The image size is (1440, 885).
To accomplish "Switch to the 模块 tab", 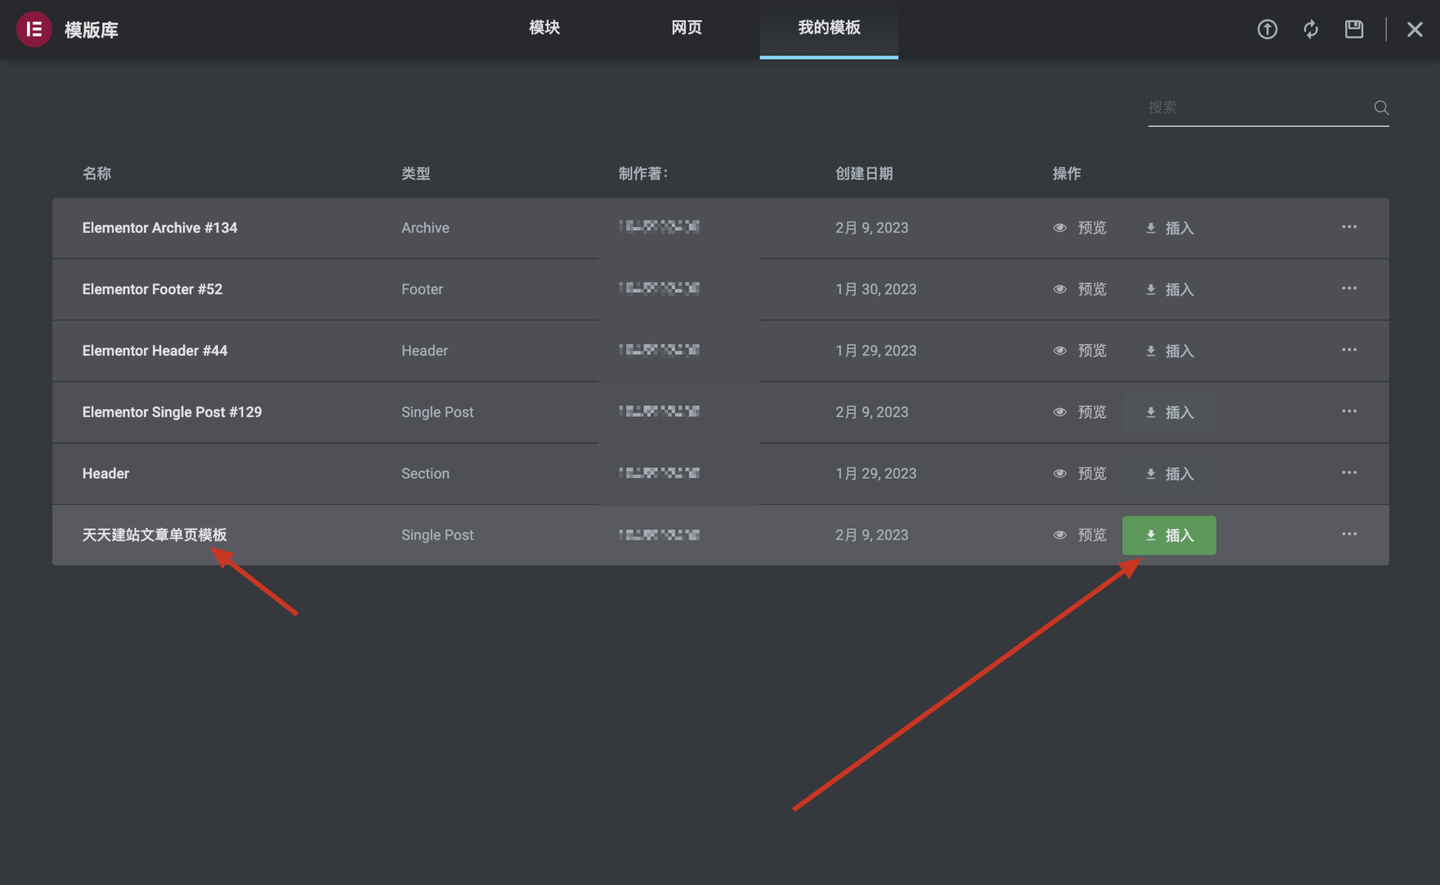I will point(544,28).
